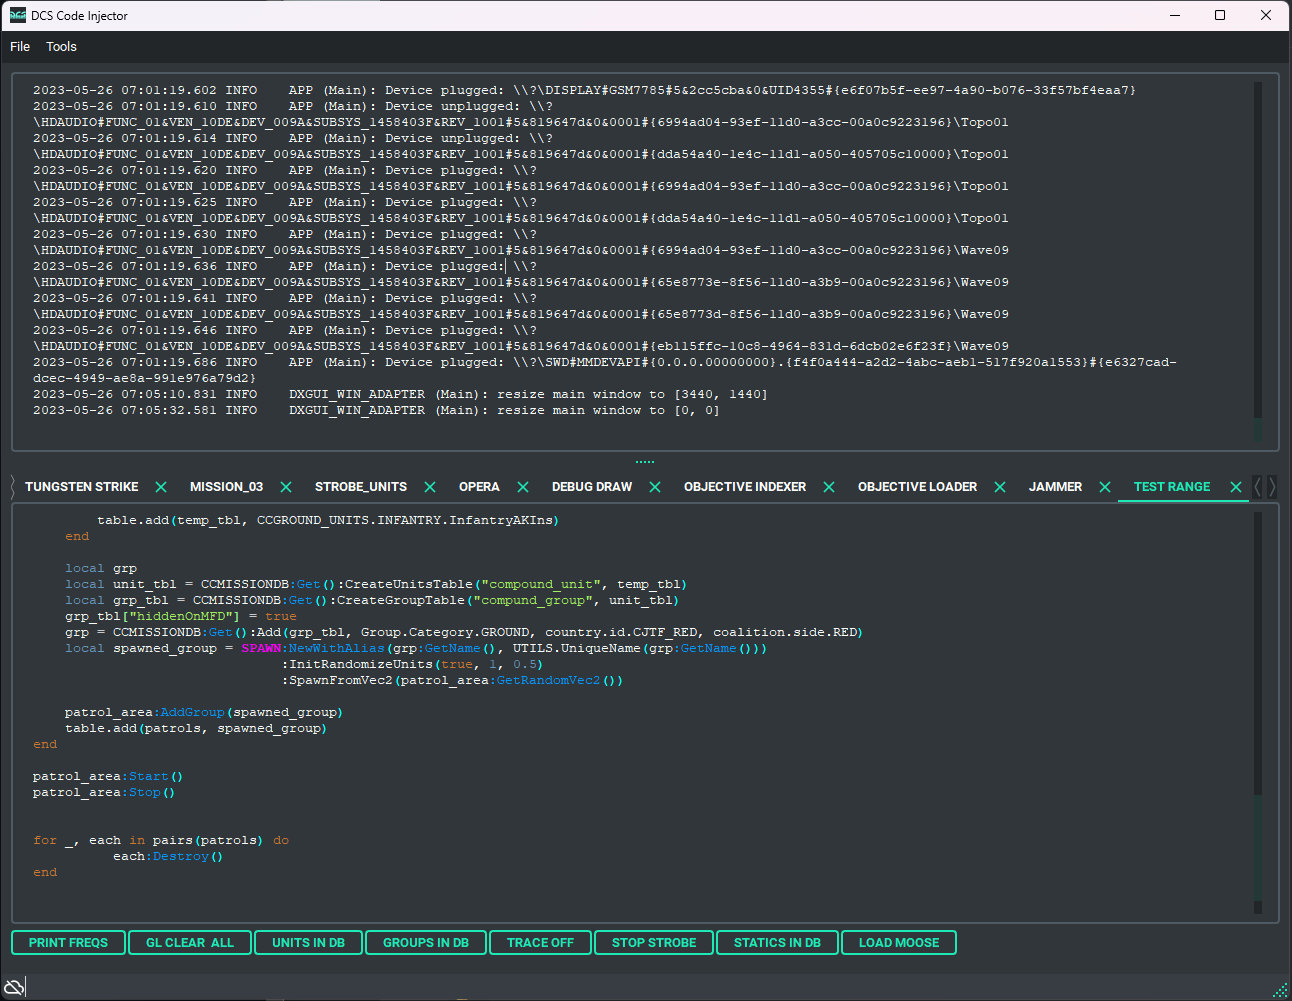Toggle tracing off via TRACE OFF

coord(540,942)
